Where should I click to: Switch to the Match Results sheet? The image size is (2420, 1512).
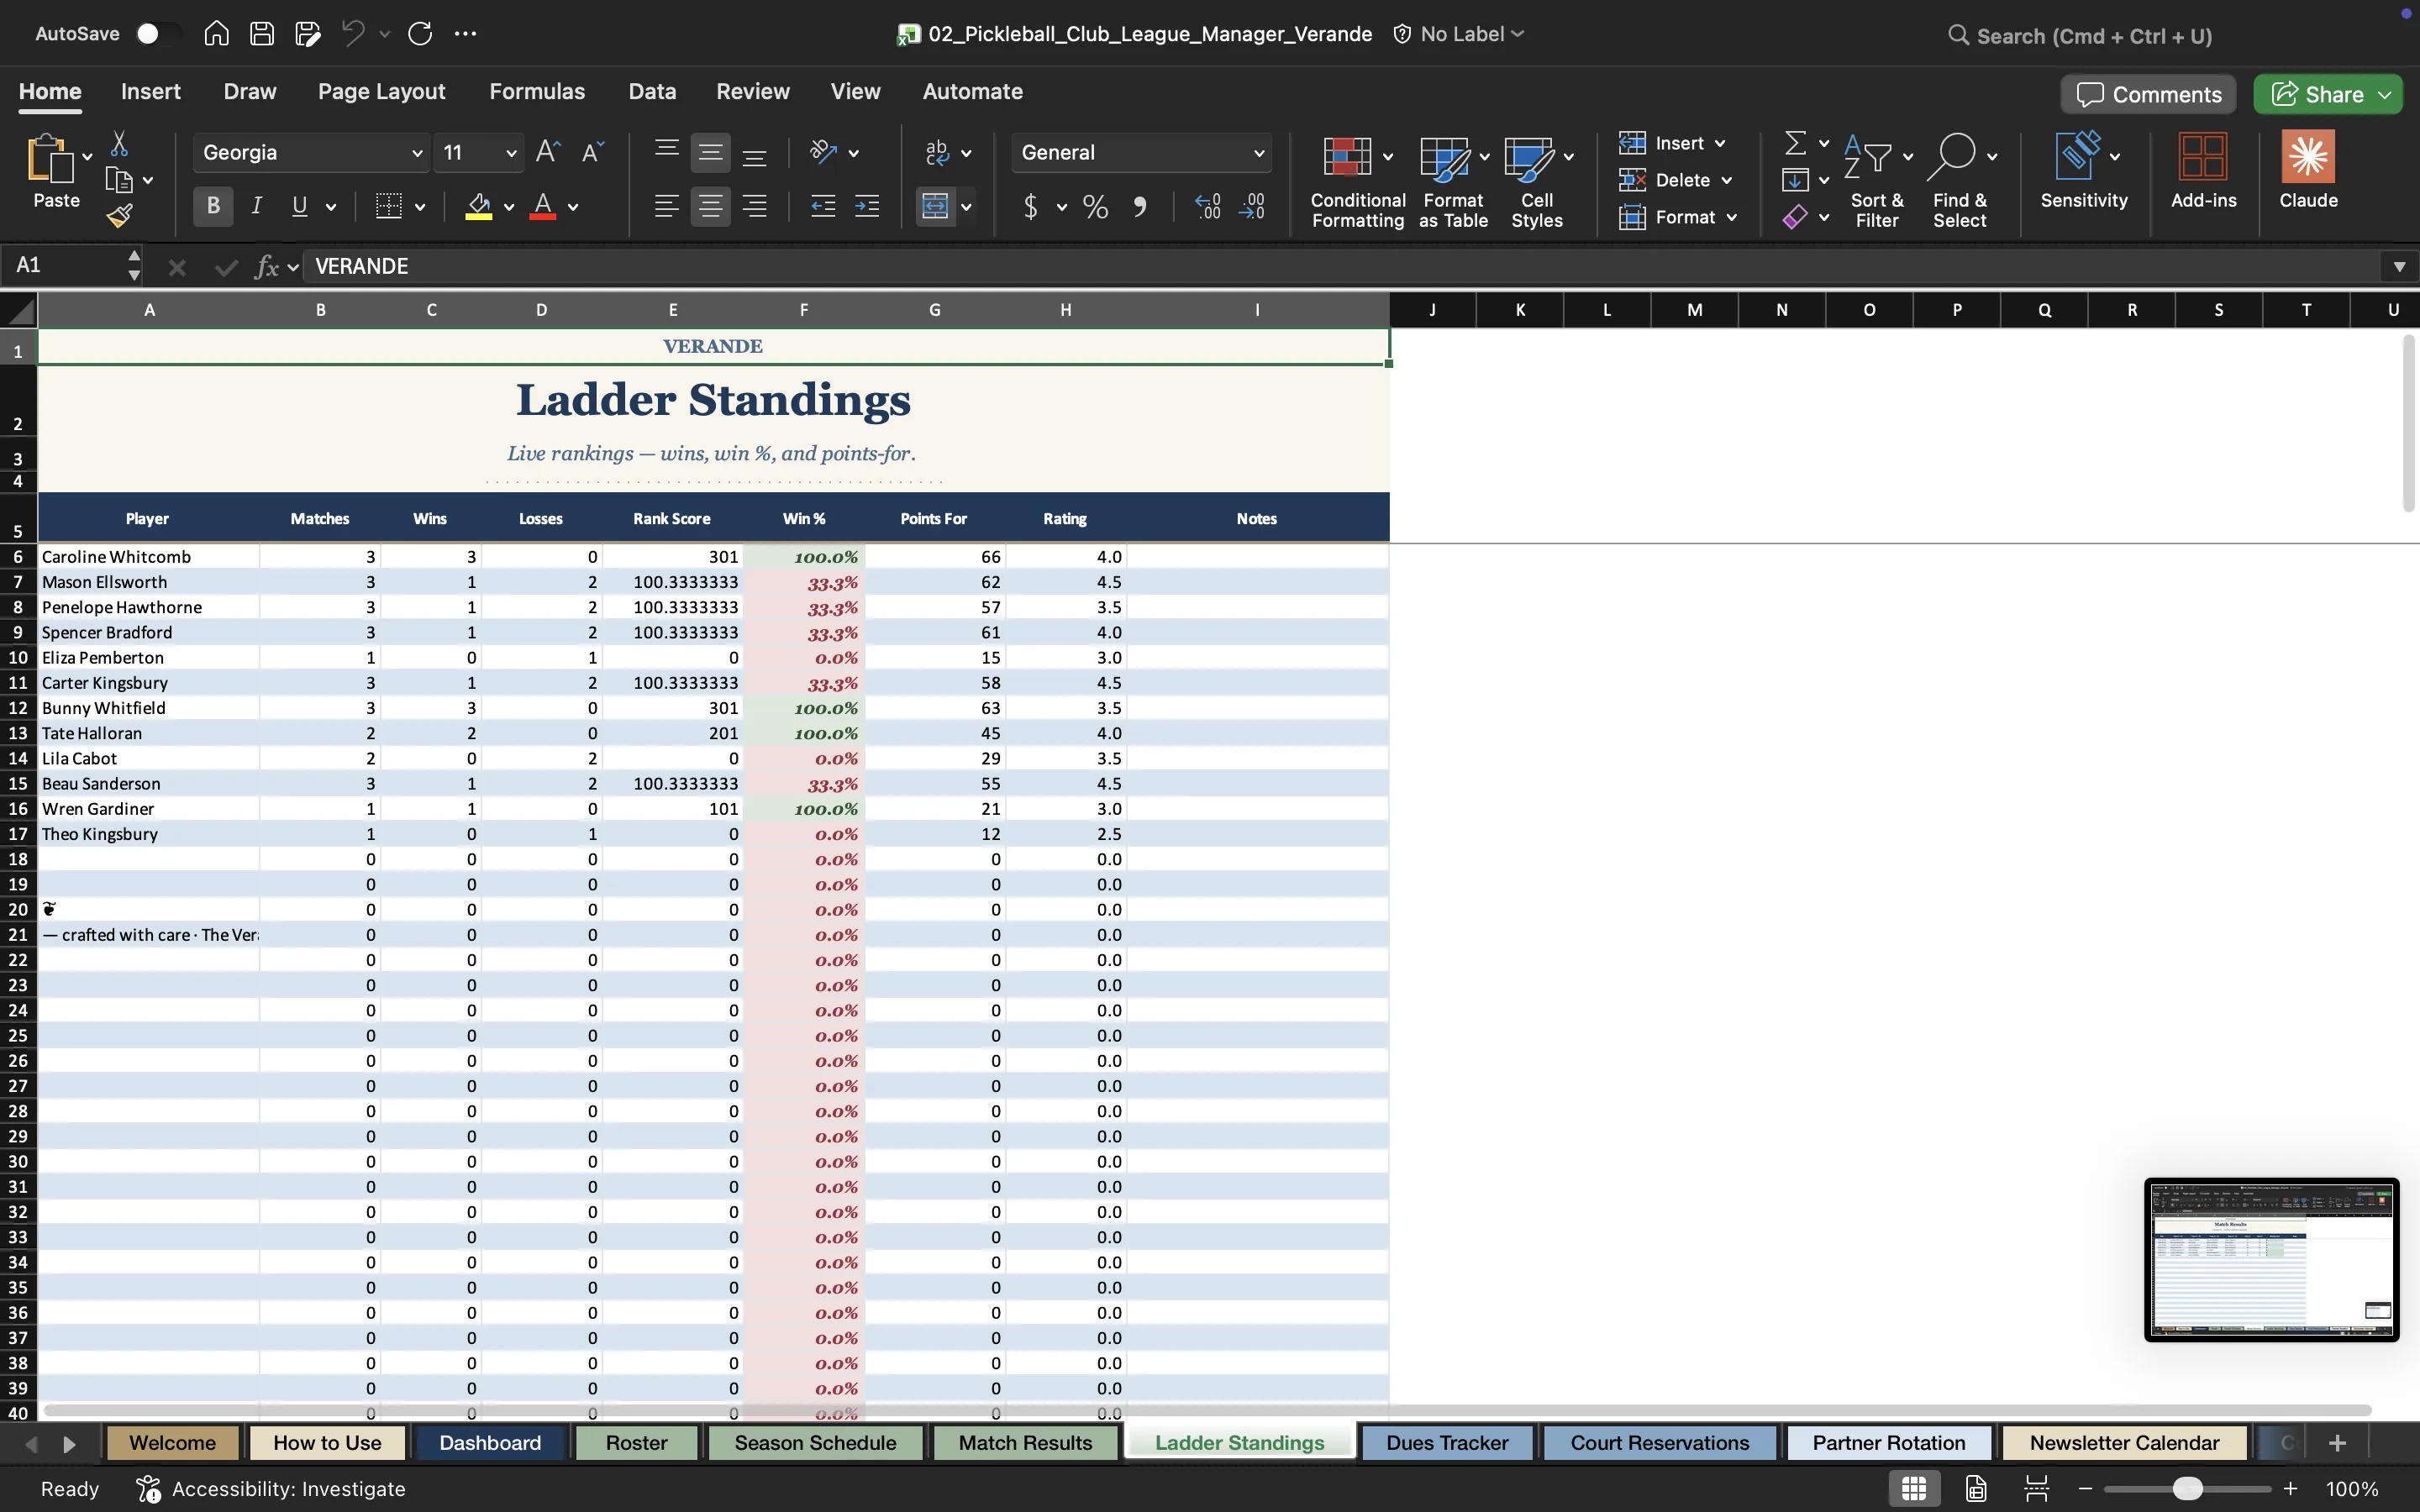pos(1025,1442)
